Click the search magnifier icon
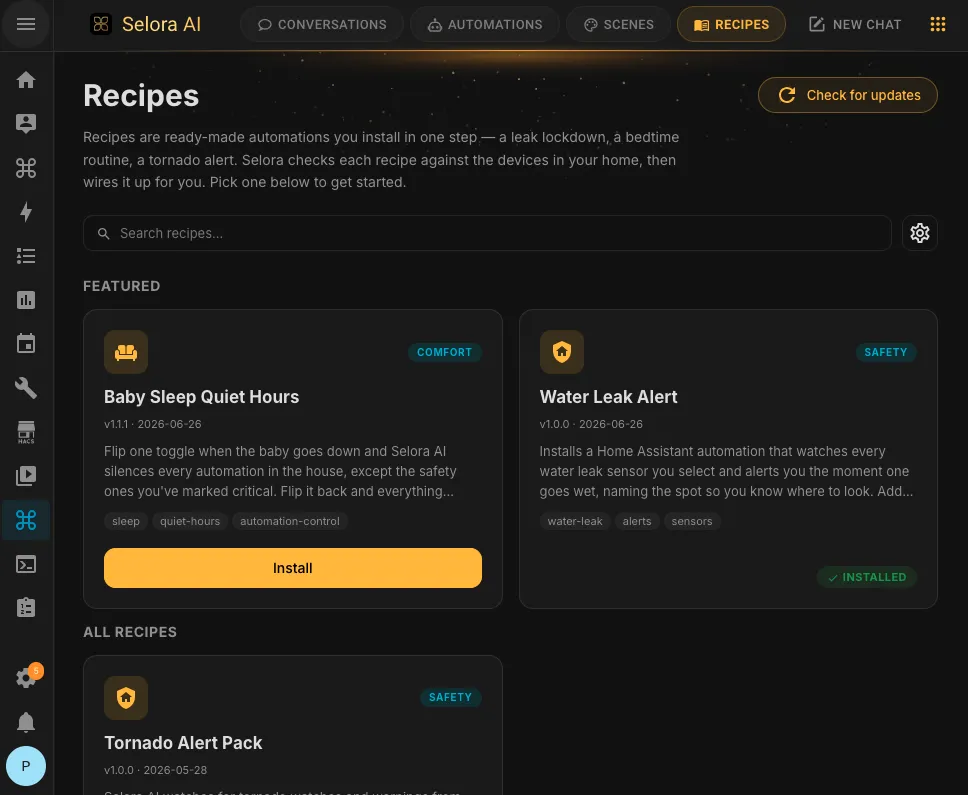The height and width of the screenshot is (795, 968). click(104, 233)
